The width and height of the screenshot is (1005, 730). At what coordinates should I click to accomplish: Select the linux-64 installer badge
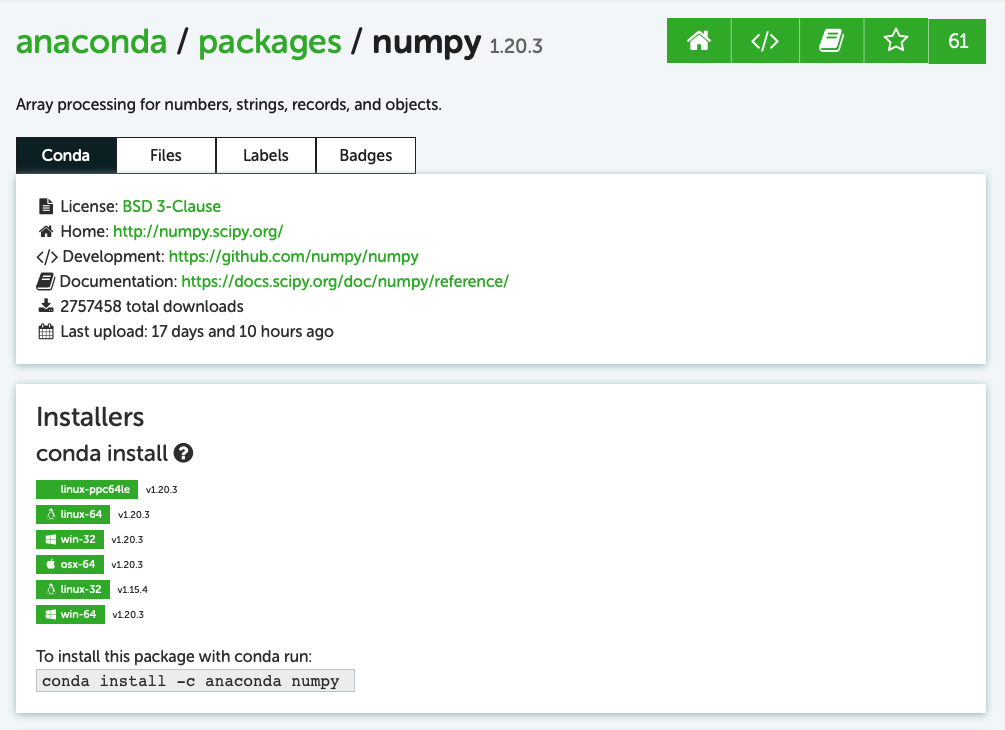(x=73, y=514)
